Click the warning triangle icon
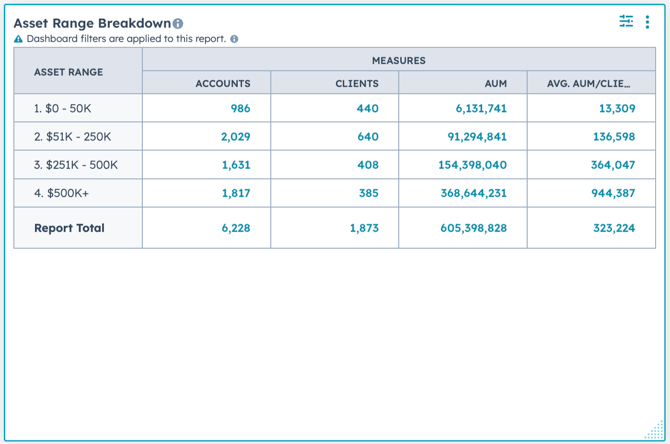The width and height of the screenshot is (670, 444). point(18,39)
